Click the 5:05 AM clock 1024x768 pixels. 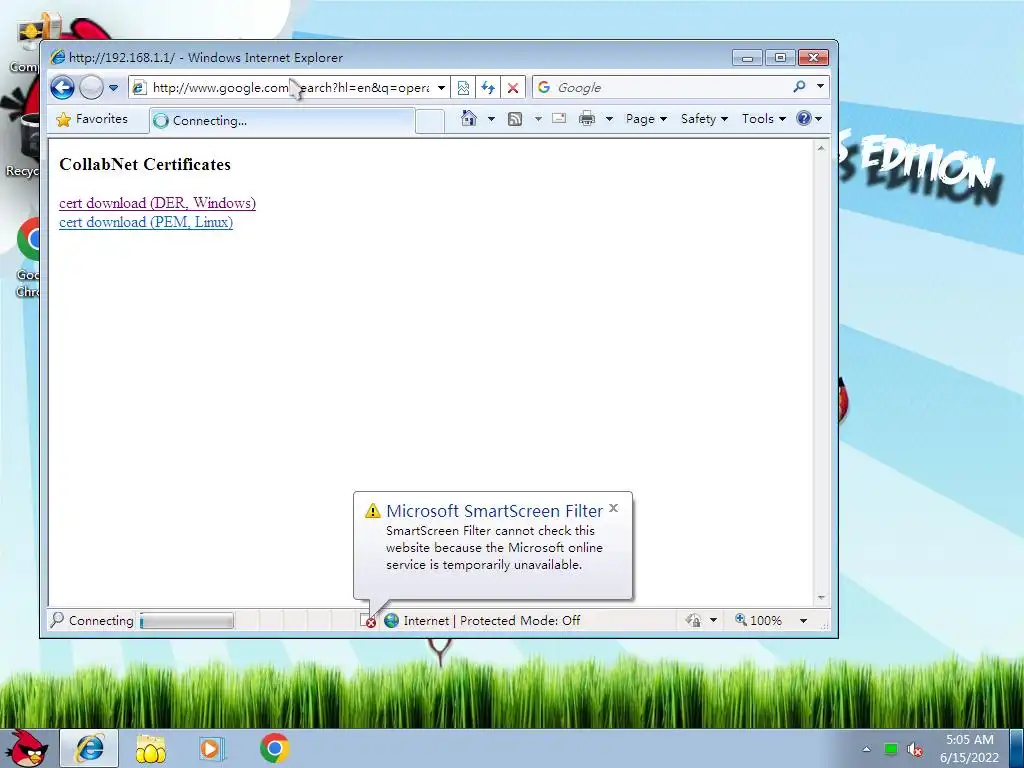click(970, 740)
